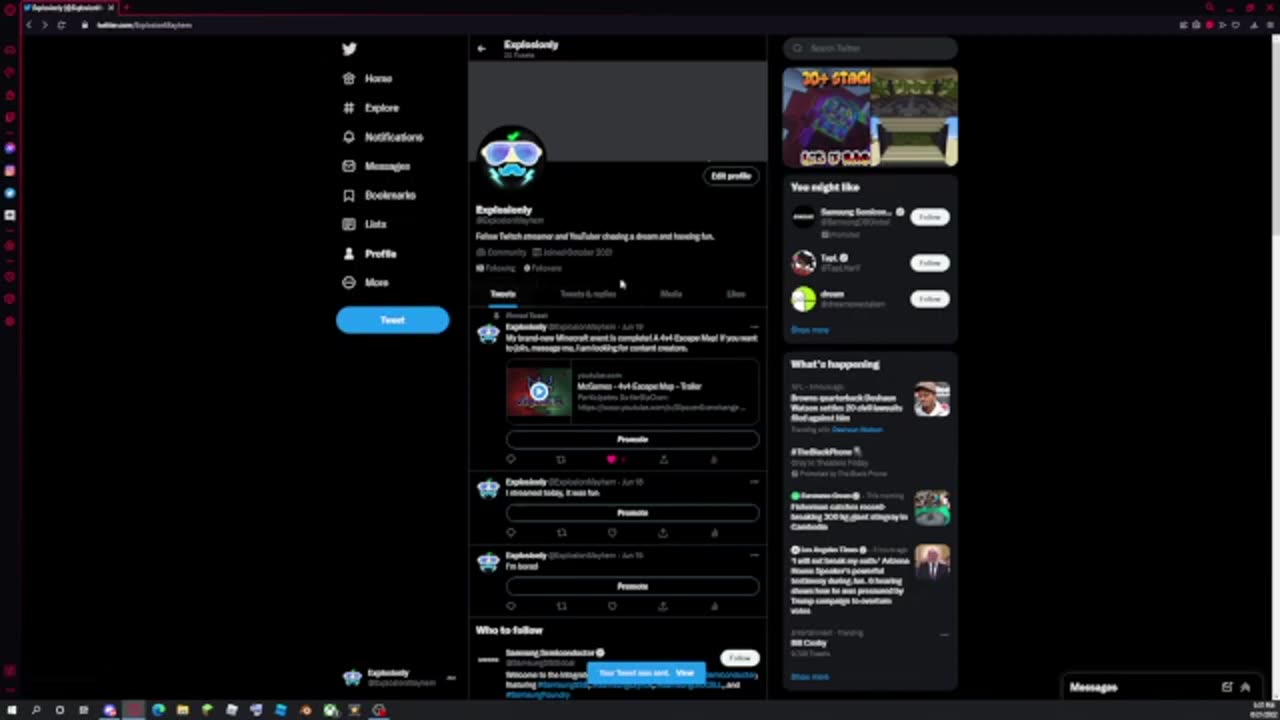Screen dimensions: 1280x720
Task: Focus the Search Twitter field
Action: tap(870, 48)
